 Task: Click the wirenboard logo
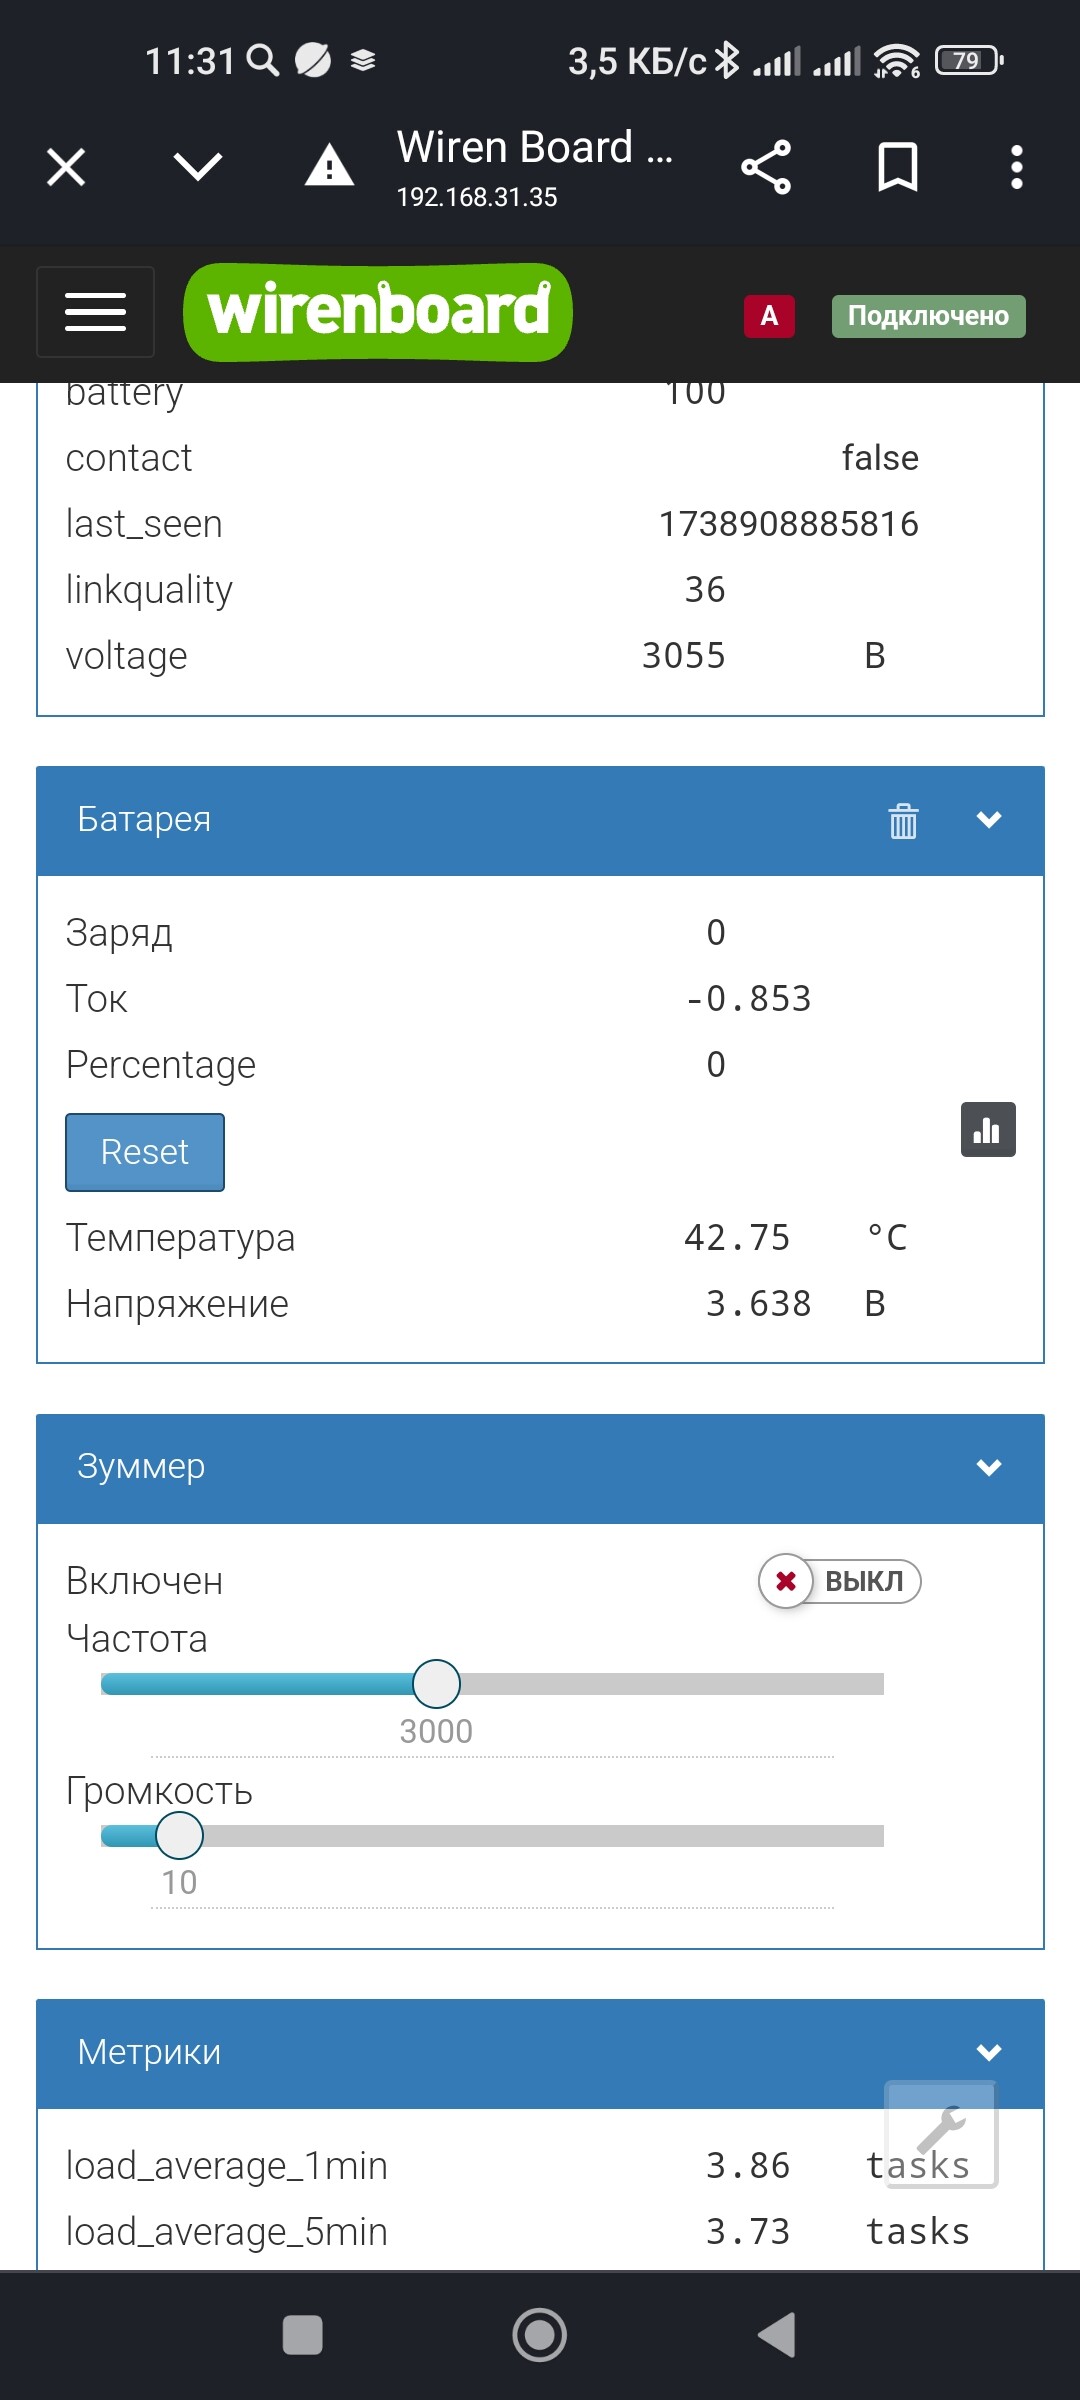pyautogui.click(x=378, y=312)
